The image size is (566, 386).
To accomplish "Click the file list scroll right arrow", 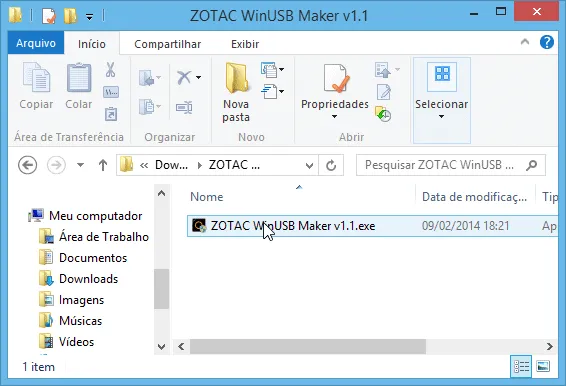I will click(x=549, y=347).
